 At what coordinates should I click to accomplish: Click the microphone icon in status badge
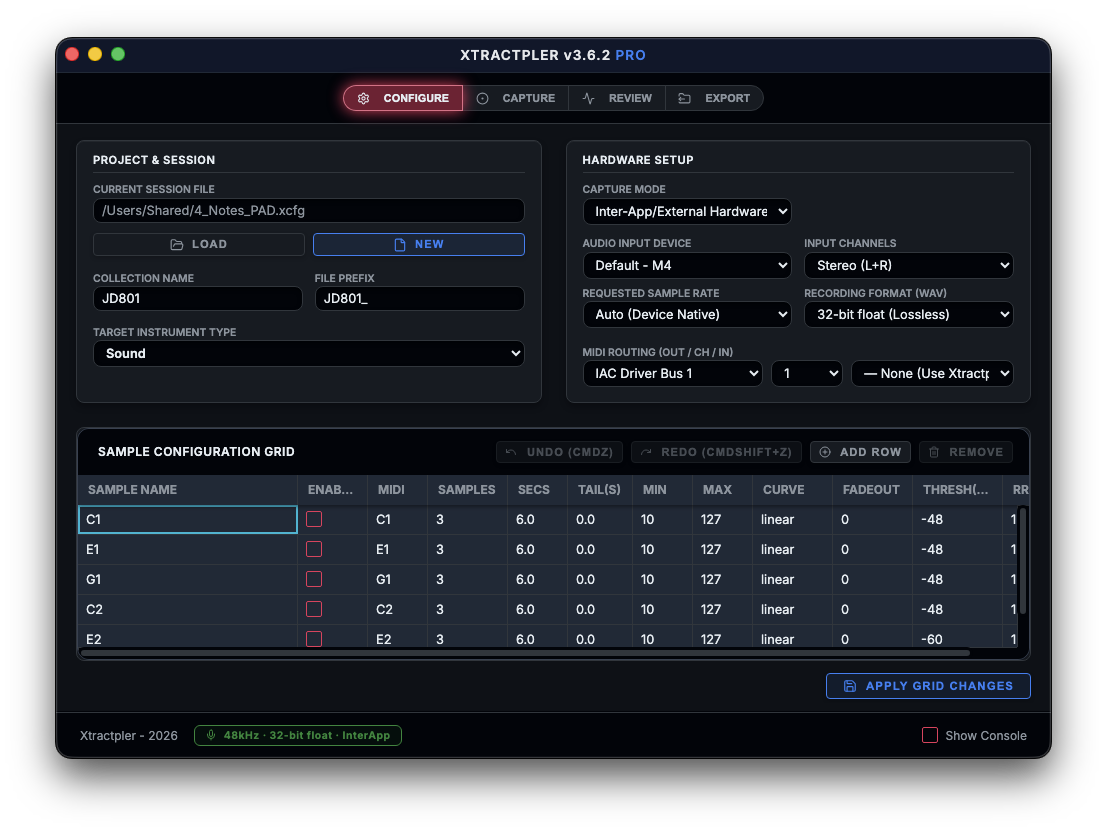click(210, 735)
